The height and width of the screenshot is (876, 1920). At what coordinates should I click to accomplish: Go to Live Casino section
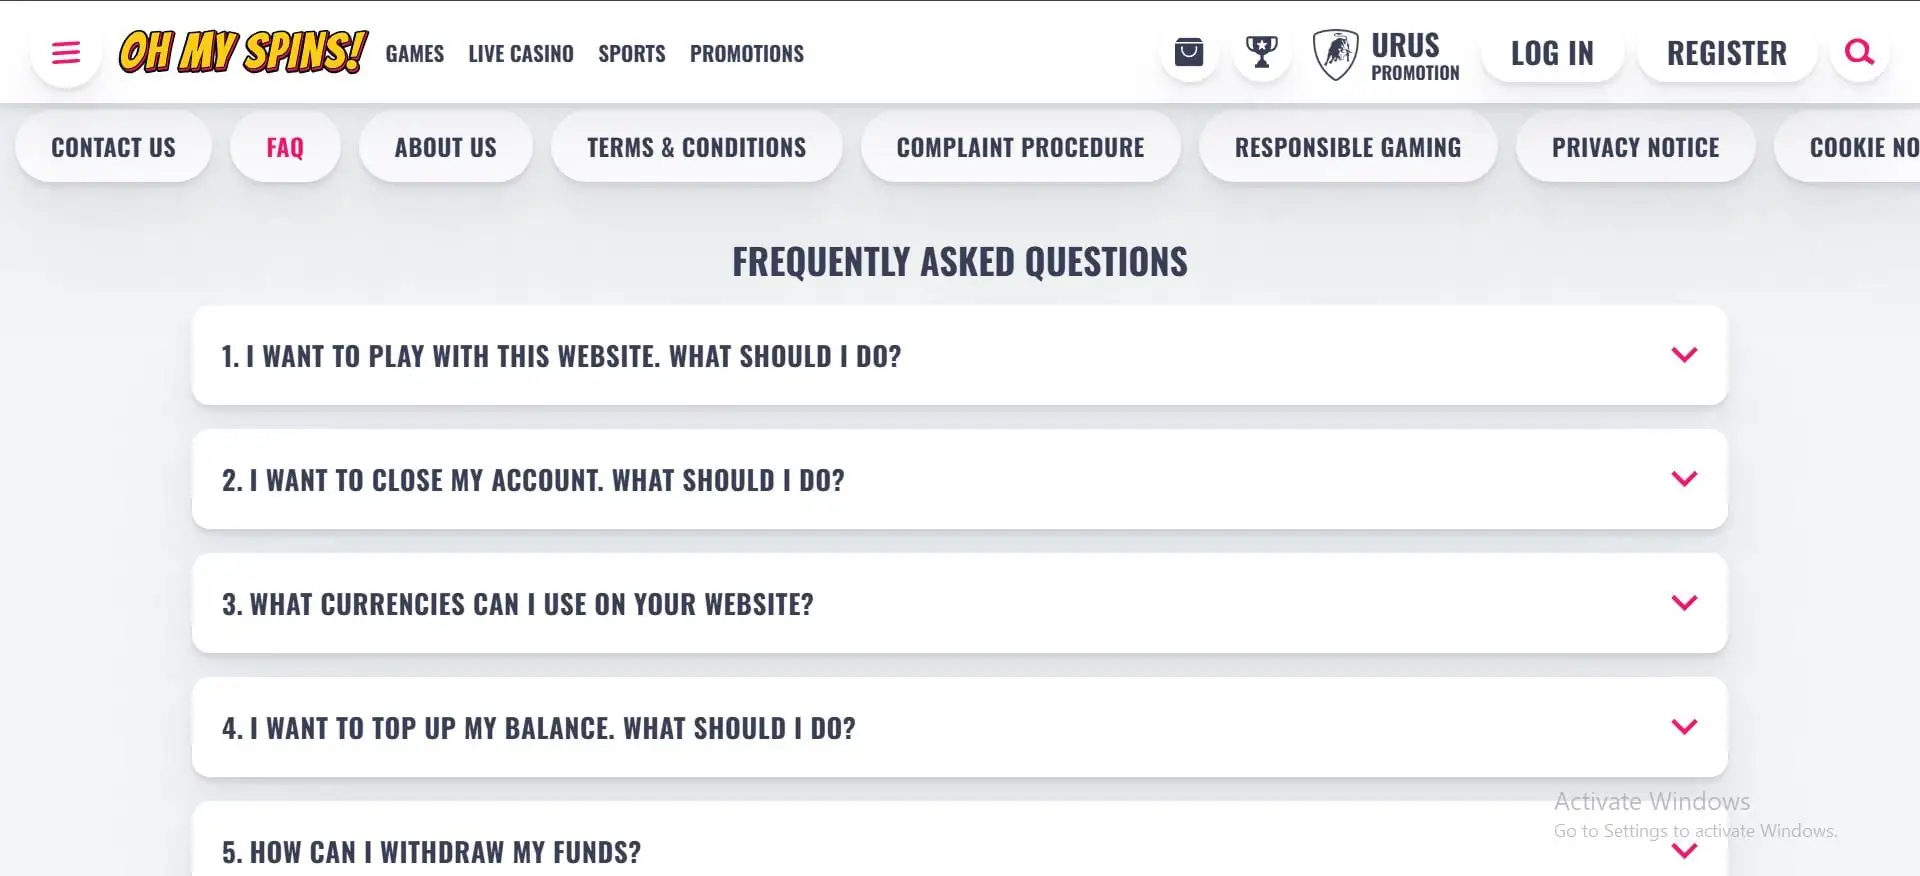click(x=521, y=53)
